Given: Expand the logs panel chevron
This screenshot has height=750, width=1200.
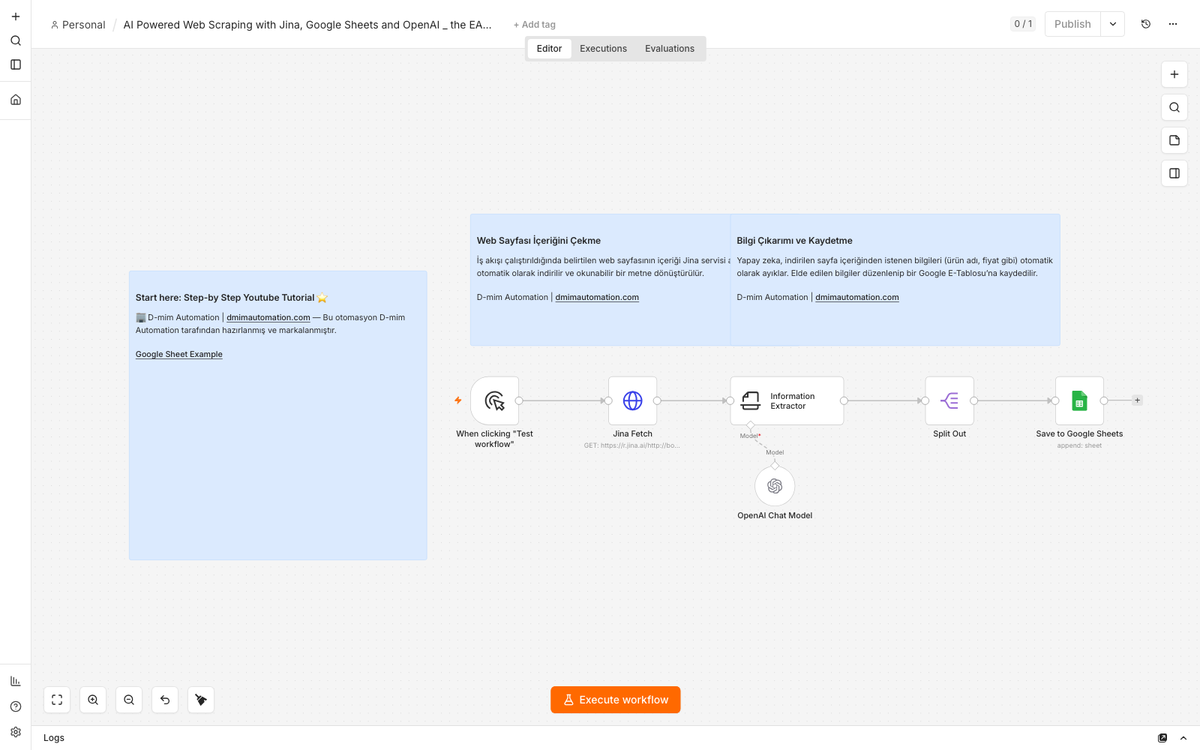Looking at the screenshot, I should coord(1184,738).
